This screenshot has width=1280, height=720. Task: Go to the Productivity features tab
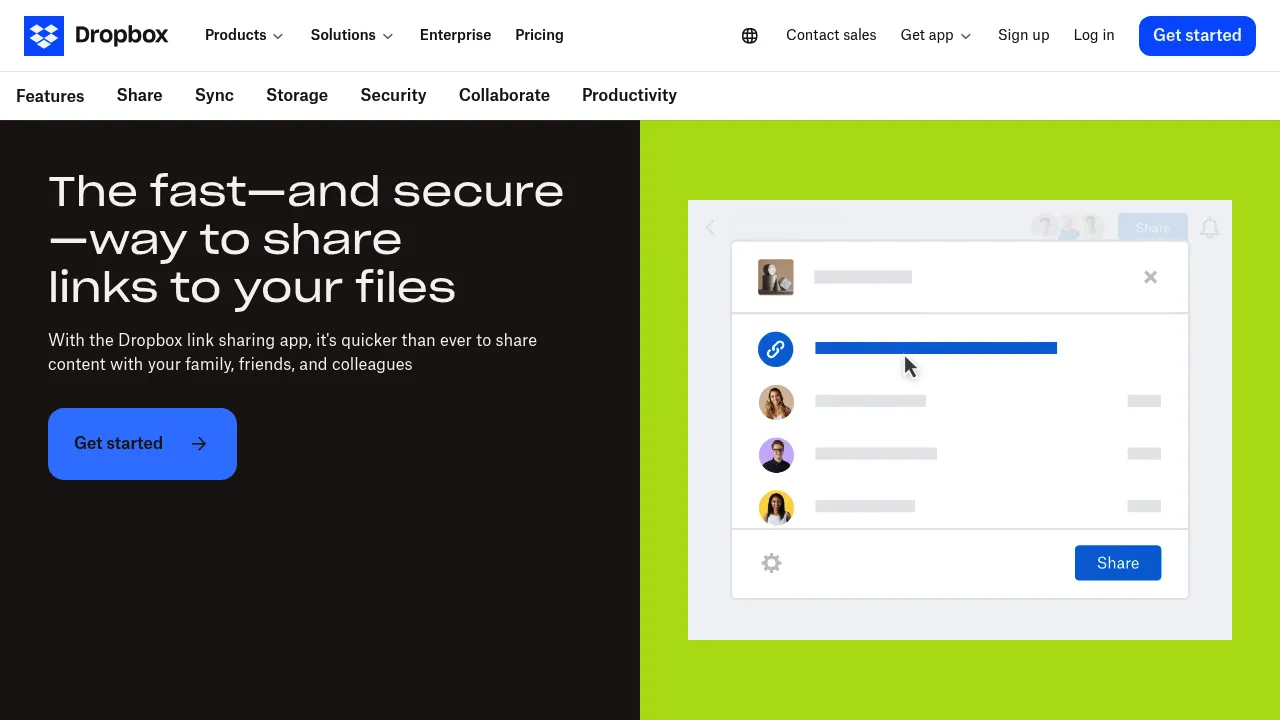629,95
